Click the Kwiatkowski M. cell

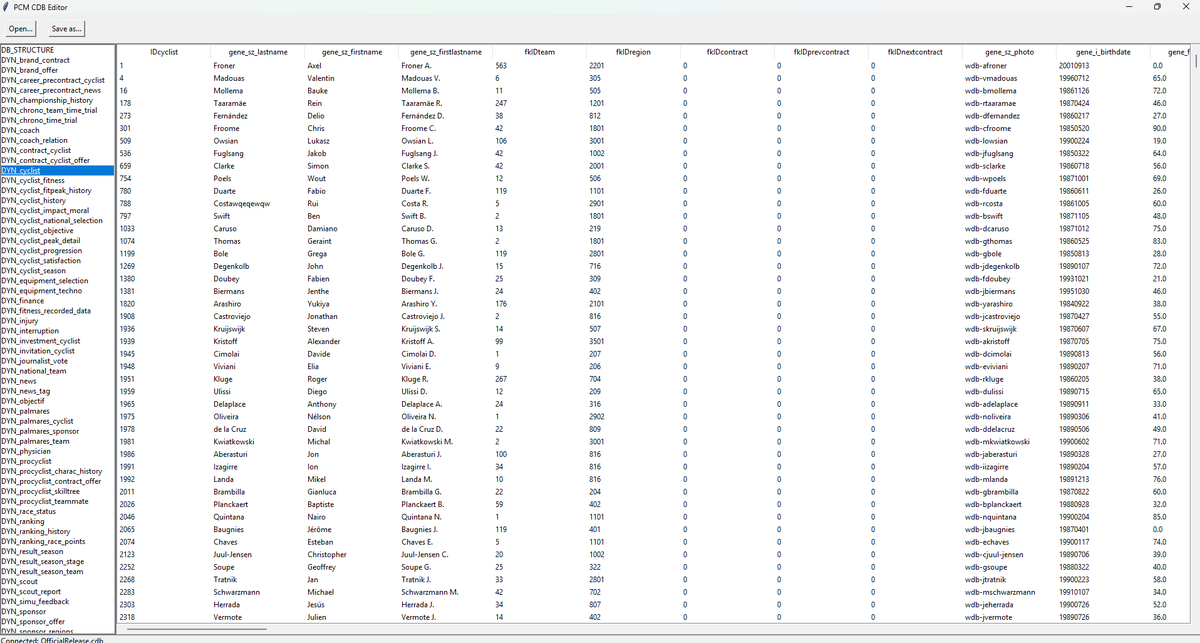tap(427, 441)
